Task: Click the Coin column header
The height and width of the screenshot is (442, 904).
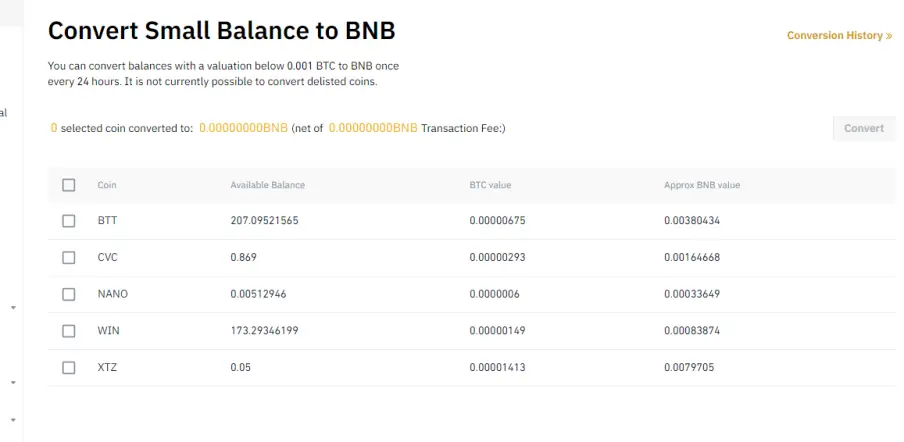Action: tap(107, 185)
